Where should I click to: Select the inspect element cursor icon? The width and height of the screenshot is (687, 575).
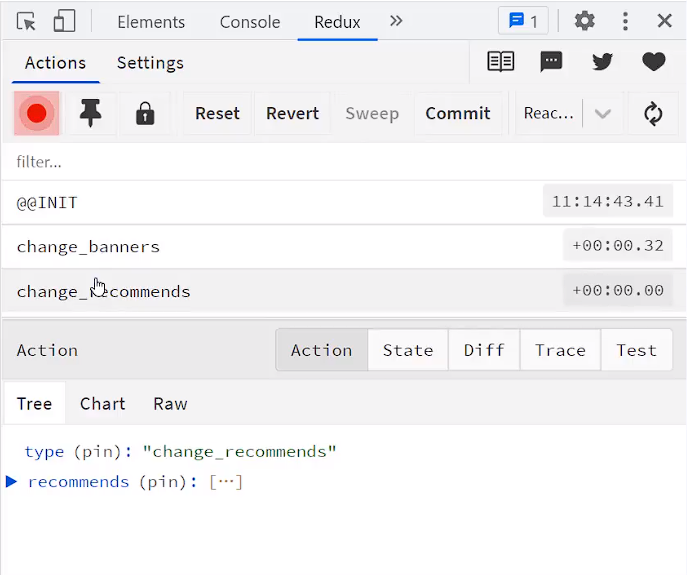[x=26, y=21]
